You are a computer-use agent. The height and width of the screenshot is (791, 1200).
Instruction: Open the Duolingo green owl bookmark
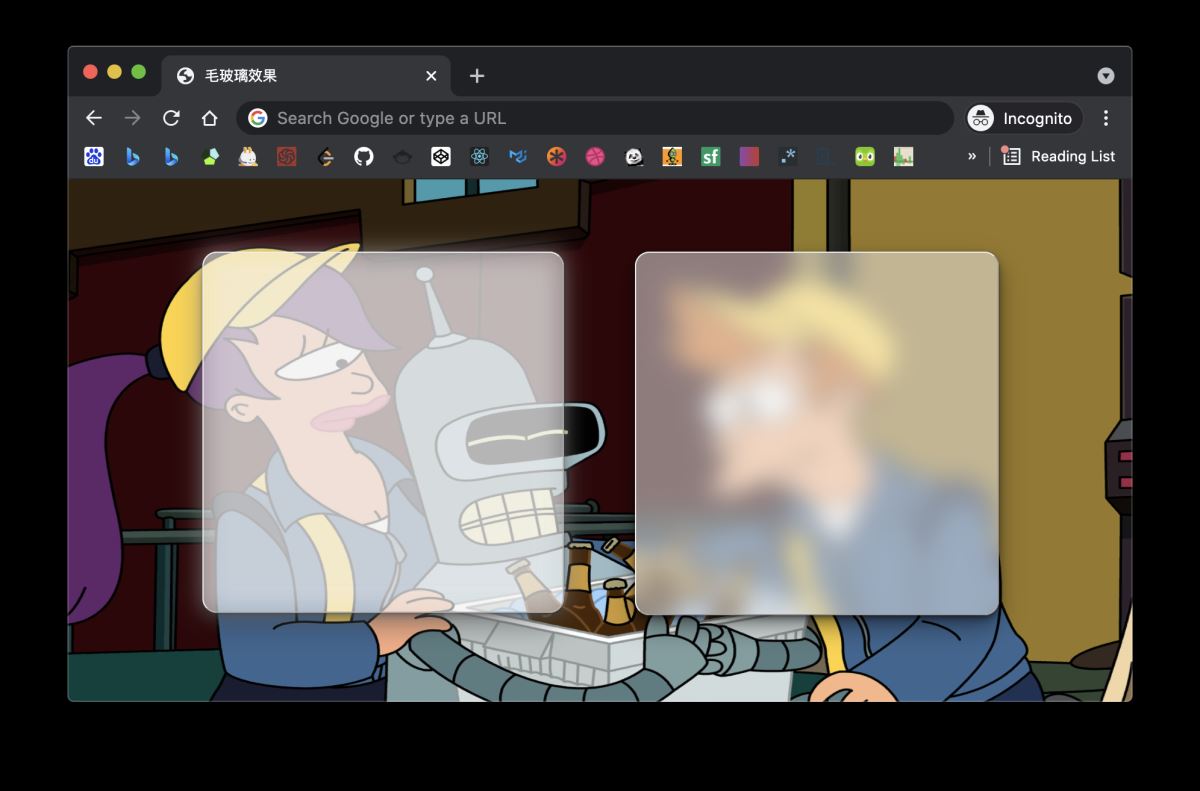[865, 156]
